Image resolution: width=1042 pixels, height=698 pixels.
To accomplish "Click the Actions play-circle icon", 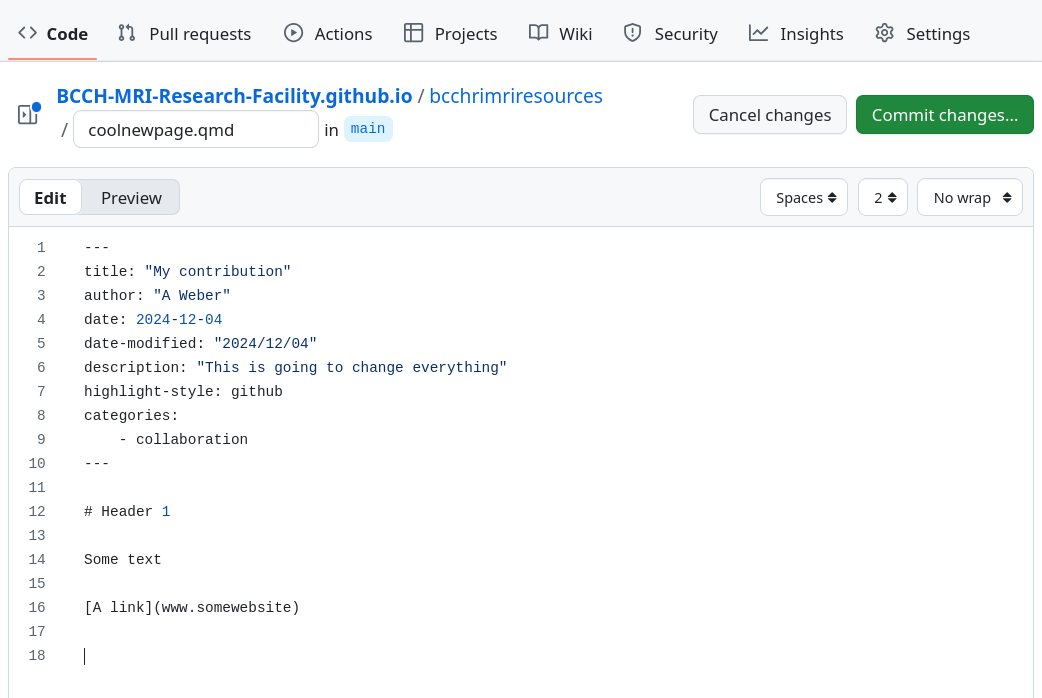I will pos(293,33).
